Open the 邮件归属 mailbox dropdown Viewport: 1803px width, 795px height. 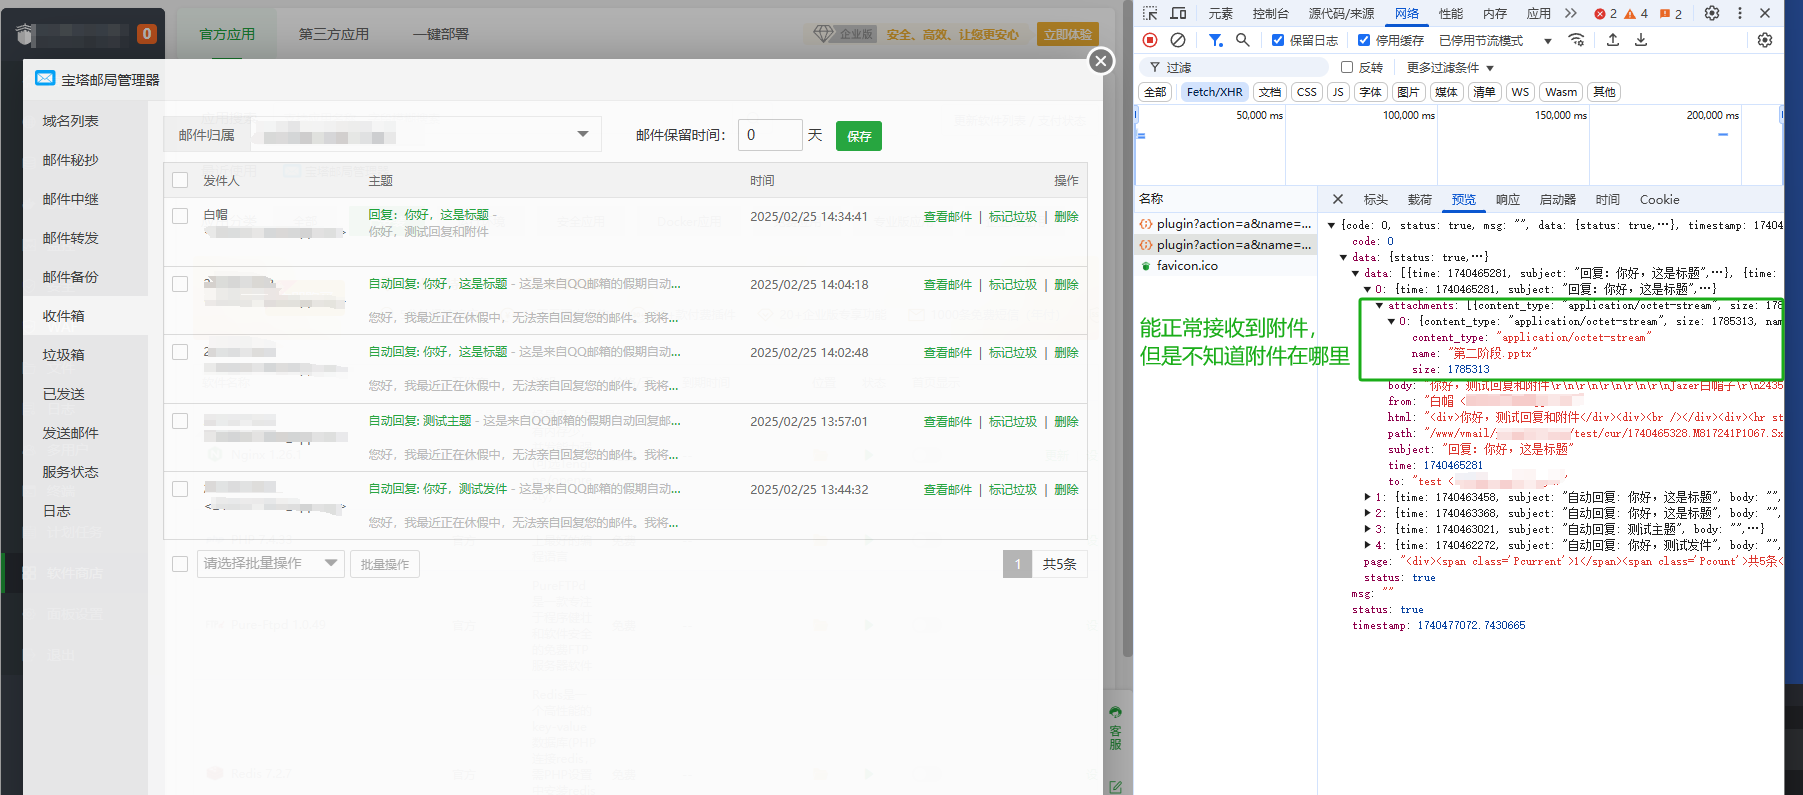(x=426, y=134)
